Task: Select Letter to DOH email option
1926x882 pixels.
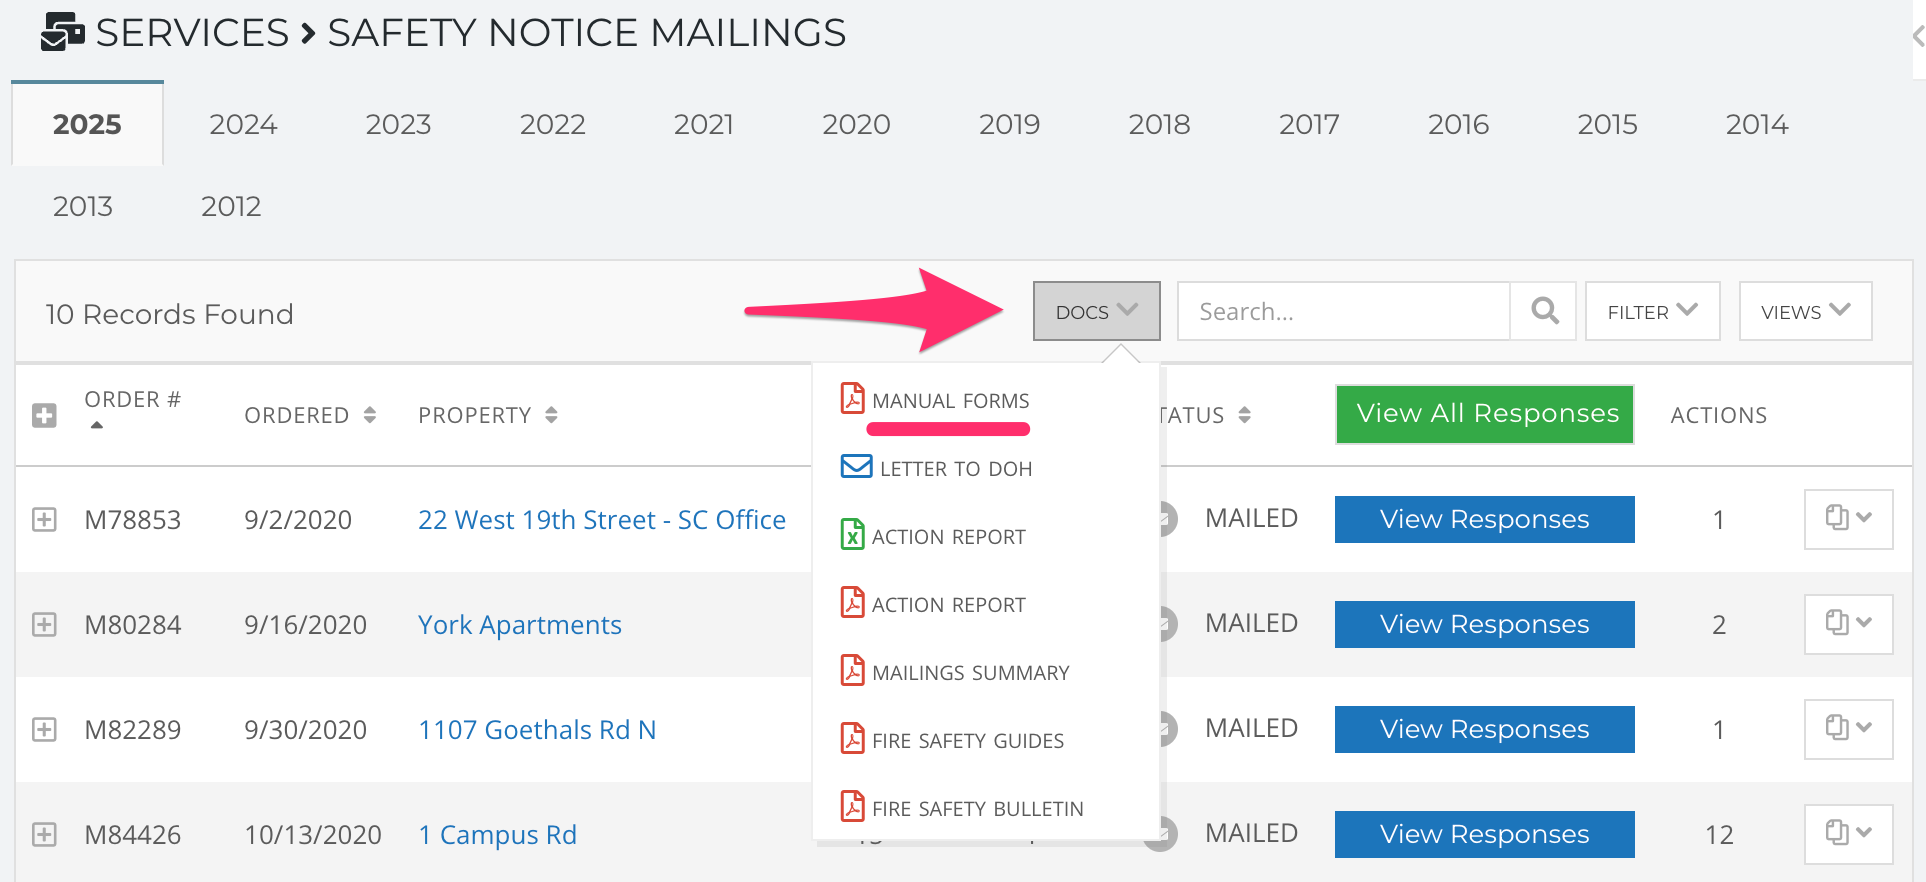Action: [936, 468]
